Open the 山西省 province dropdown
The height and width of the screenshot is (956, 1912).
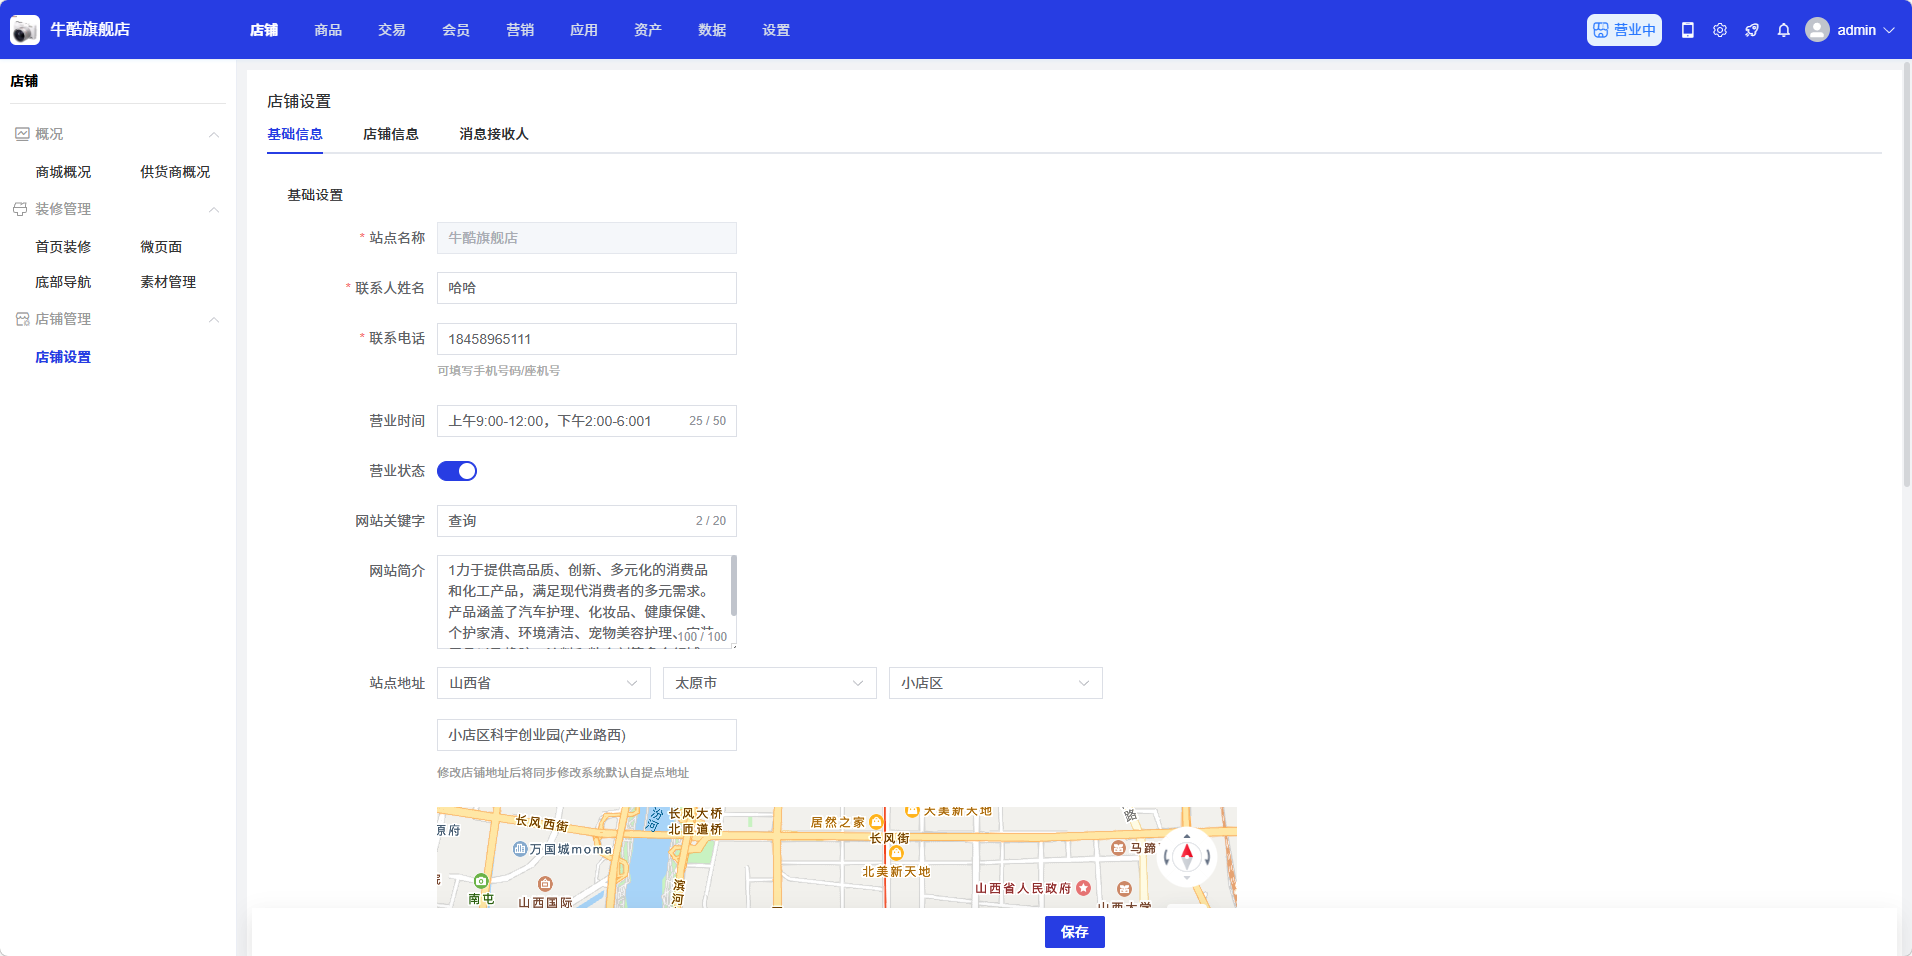543,683
